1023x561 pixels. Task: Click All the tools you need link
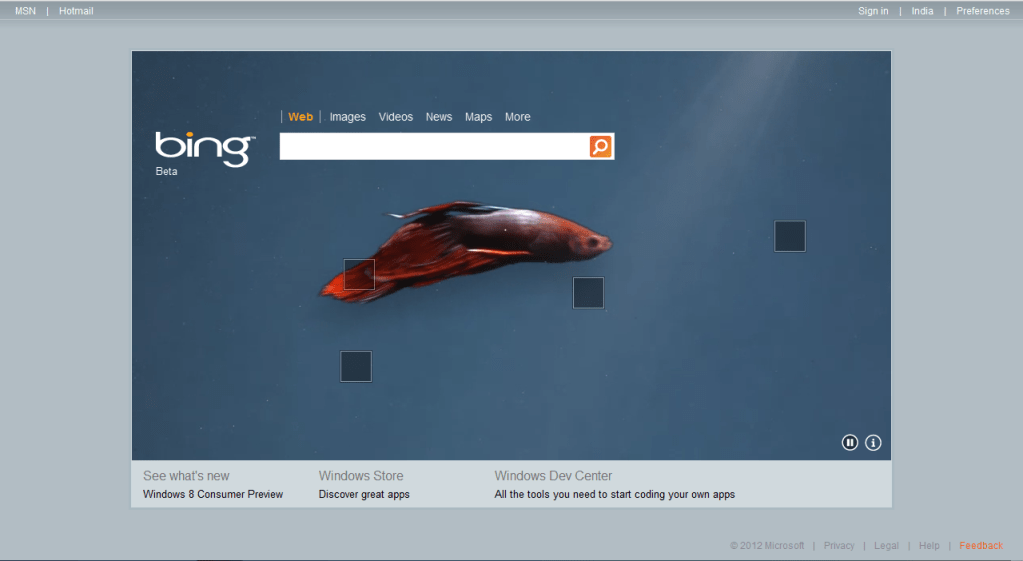click(x=615, y=494)
